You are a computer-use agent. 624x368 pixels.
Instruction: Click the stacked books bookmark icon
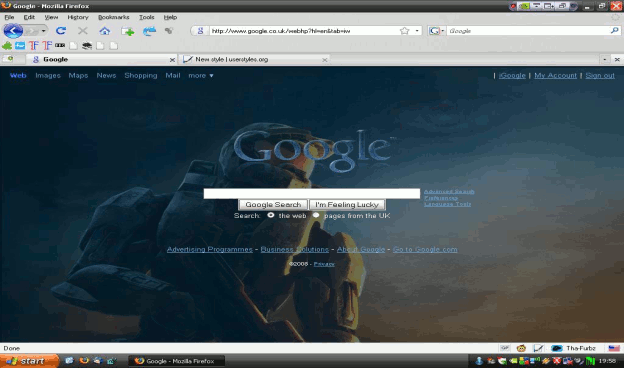[87, 46]
